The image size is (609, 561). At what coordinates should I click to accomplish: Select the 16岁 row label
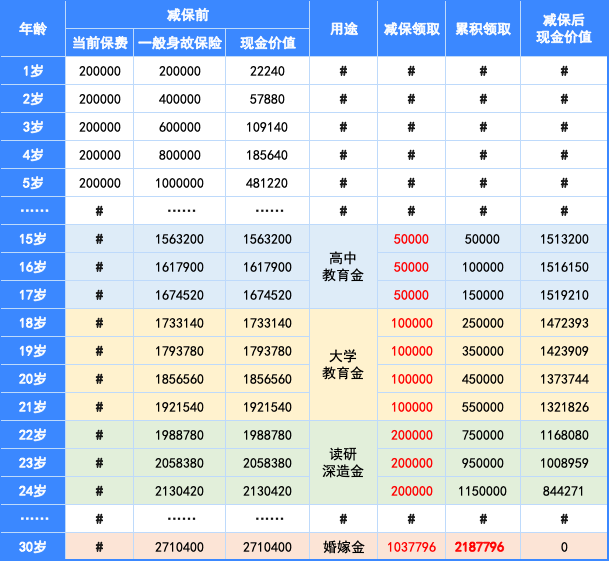pyautogui.click(x=33, y=267)
